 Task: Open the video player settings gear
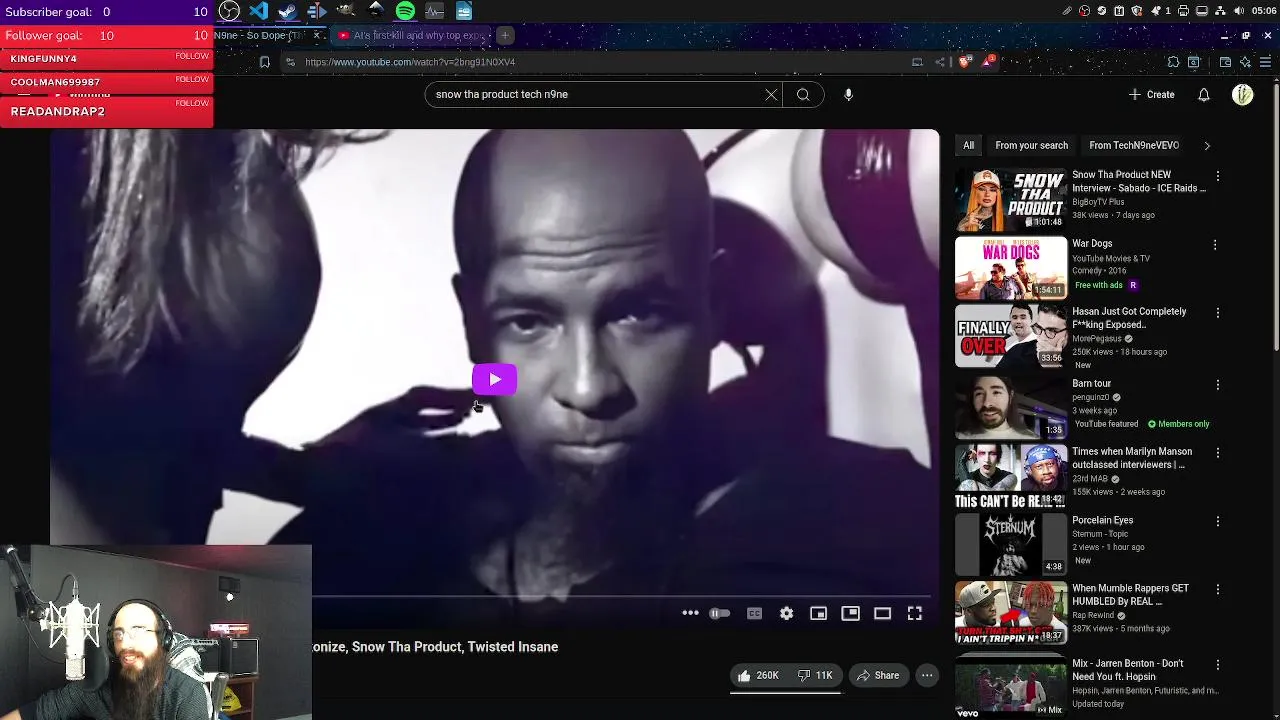coord(786,613)
